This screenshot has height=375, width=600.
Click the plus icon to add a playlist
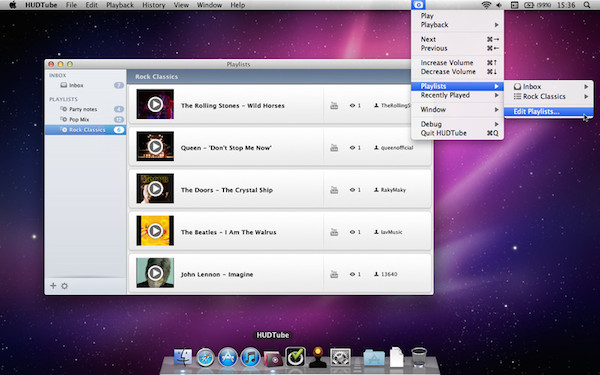pyautogui.click(x=53, y=285)
